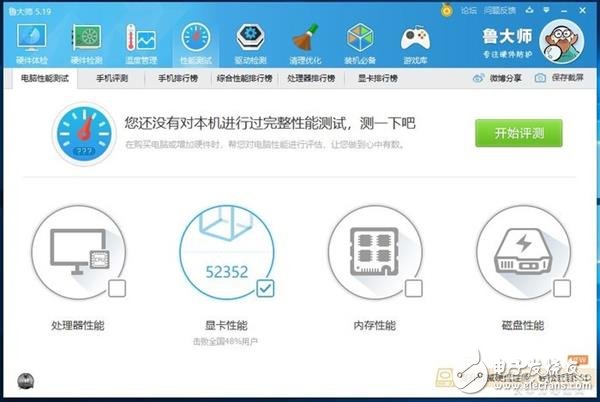Switch to the 电脑性能测试 tab
This screenshot has width=600, height=402.
pyautogui.click(x=45, y=78)
